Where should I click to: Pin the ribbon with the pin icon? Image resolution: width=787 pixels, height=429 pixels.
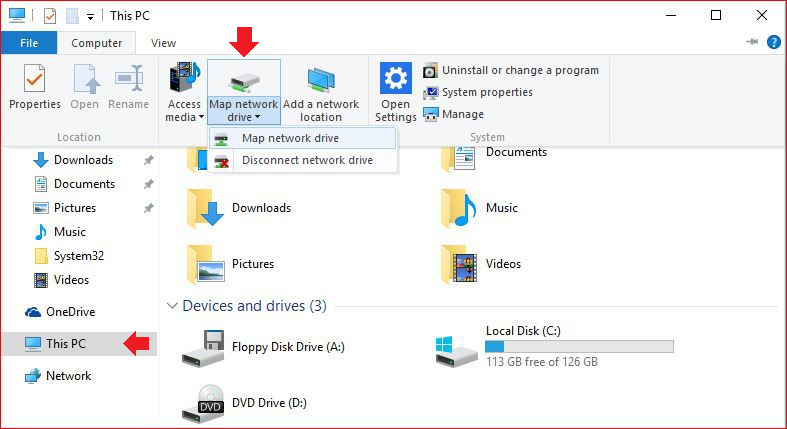pyautogui.click(x=752, y=42)
